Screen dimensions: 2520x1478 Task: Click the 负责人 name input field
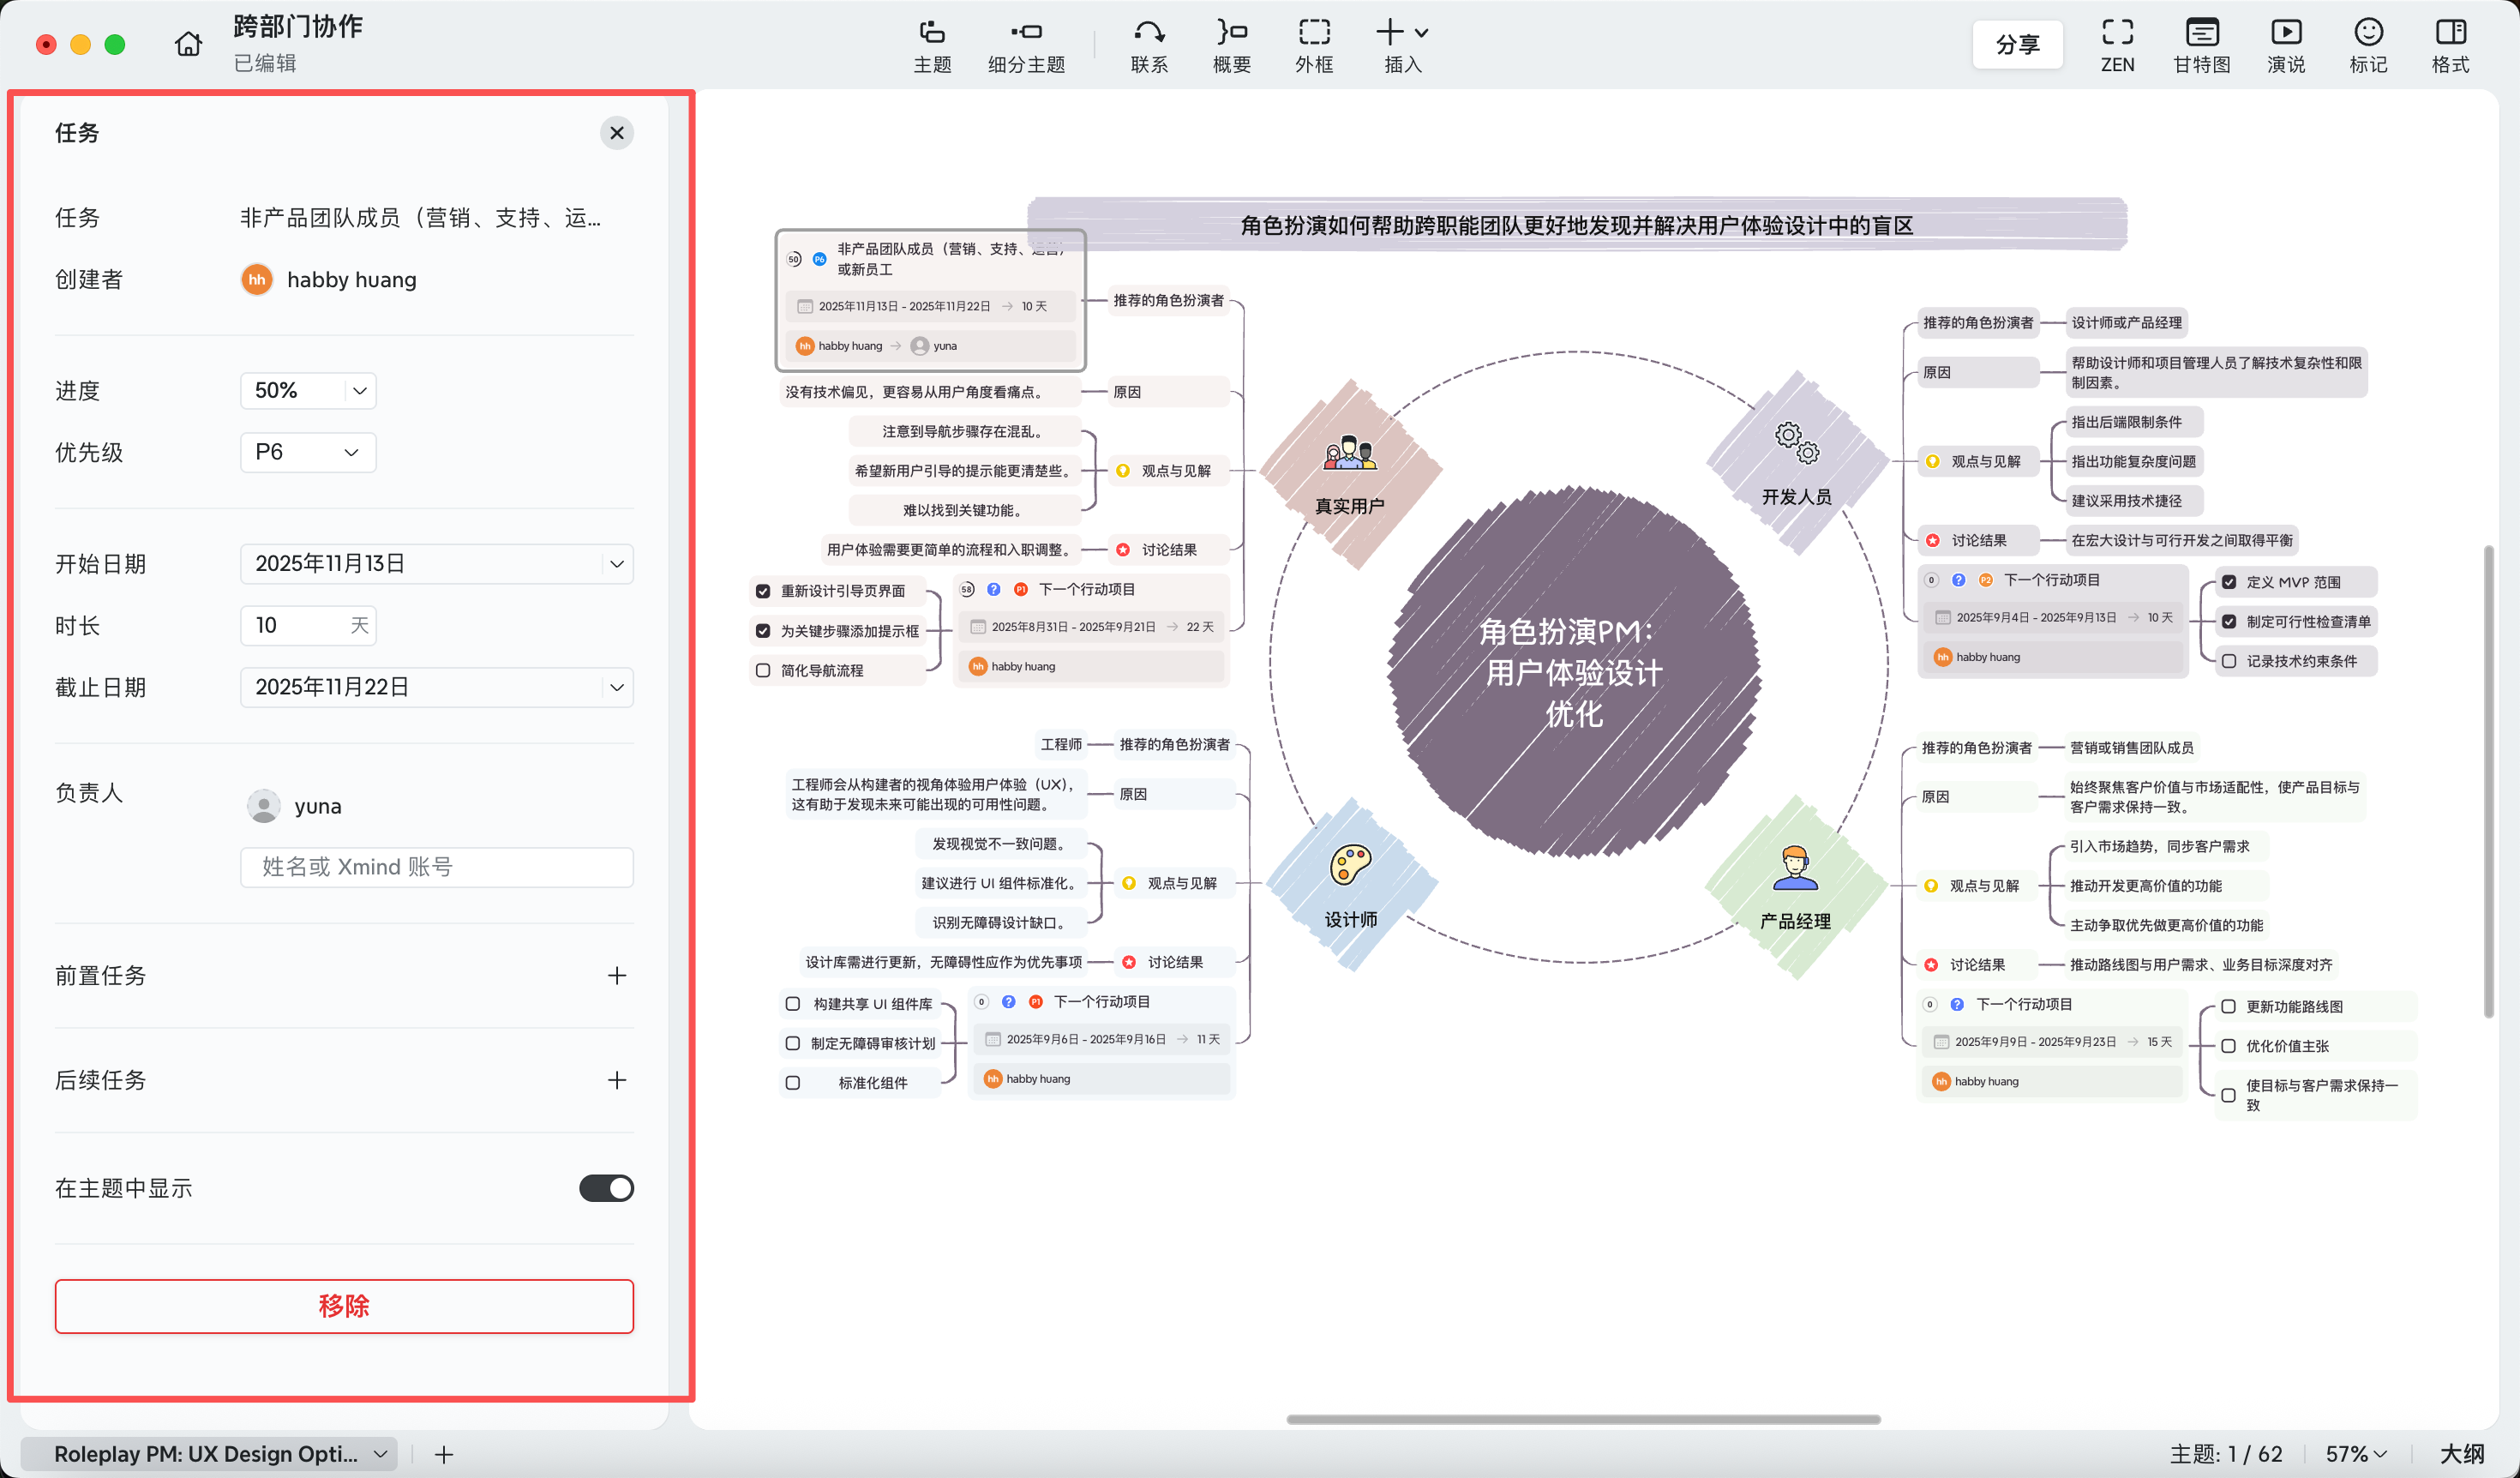437,867
